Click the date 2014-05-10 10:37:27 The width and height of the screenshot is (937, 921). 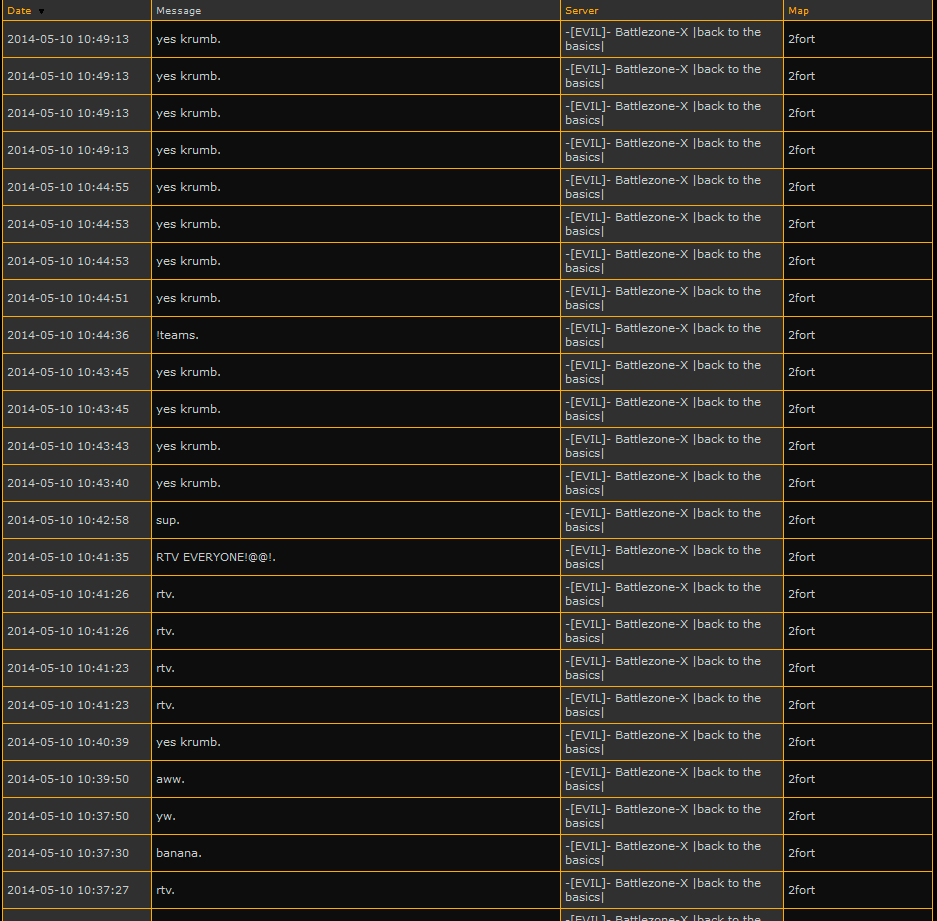[x=68, y=890]
